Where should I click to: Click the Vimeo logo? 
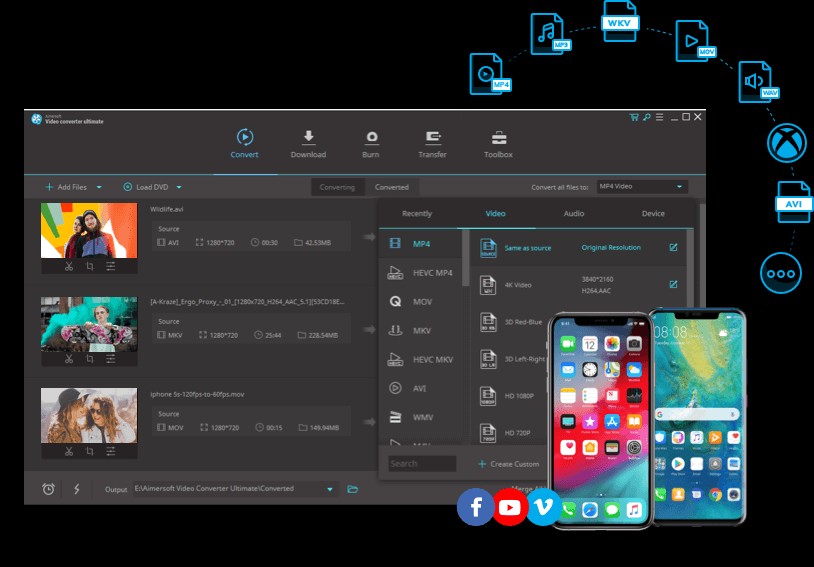544,507
